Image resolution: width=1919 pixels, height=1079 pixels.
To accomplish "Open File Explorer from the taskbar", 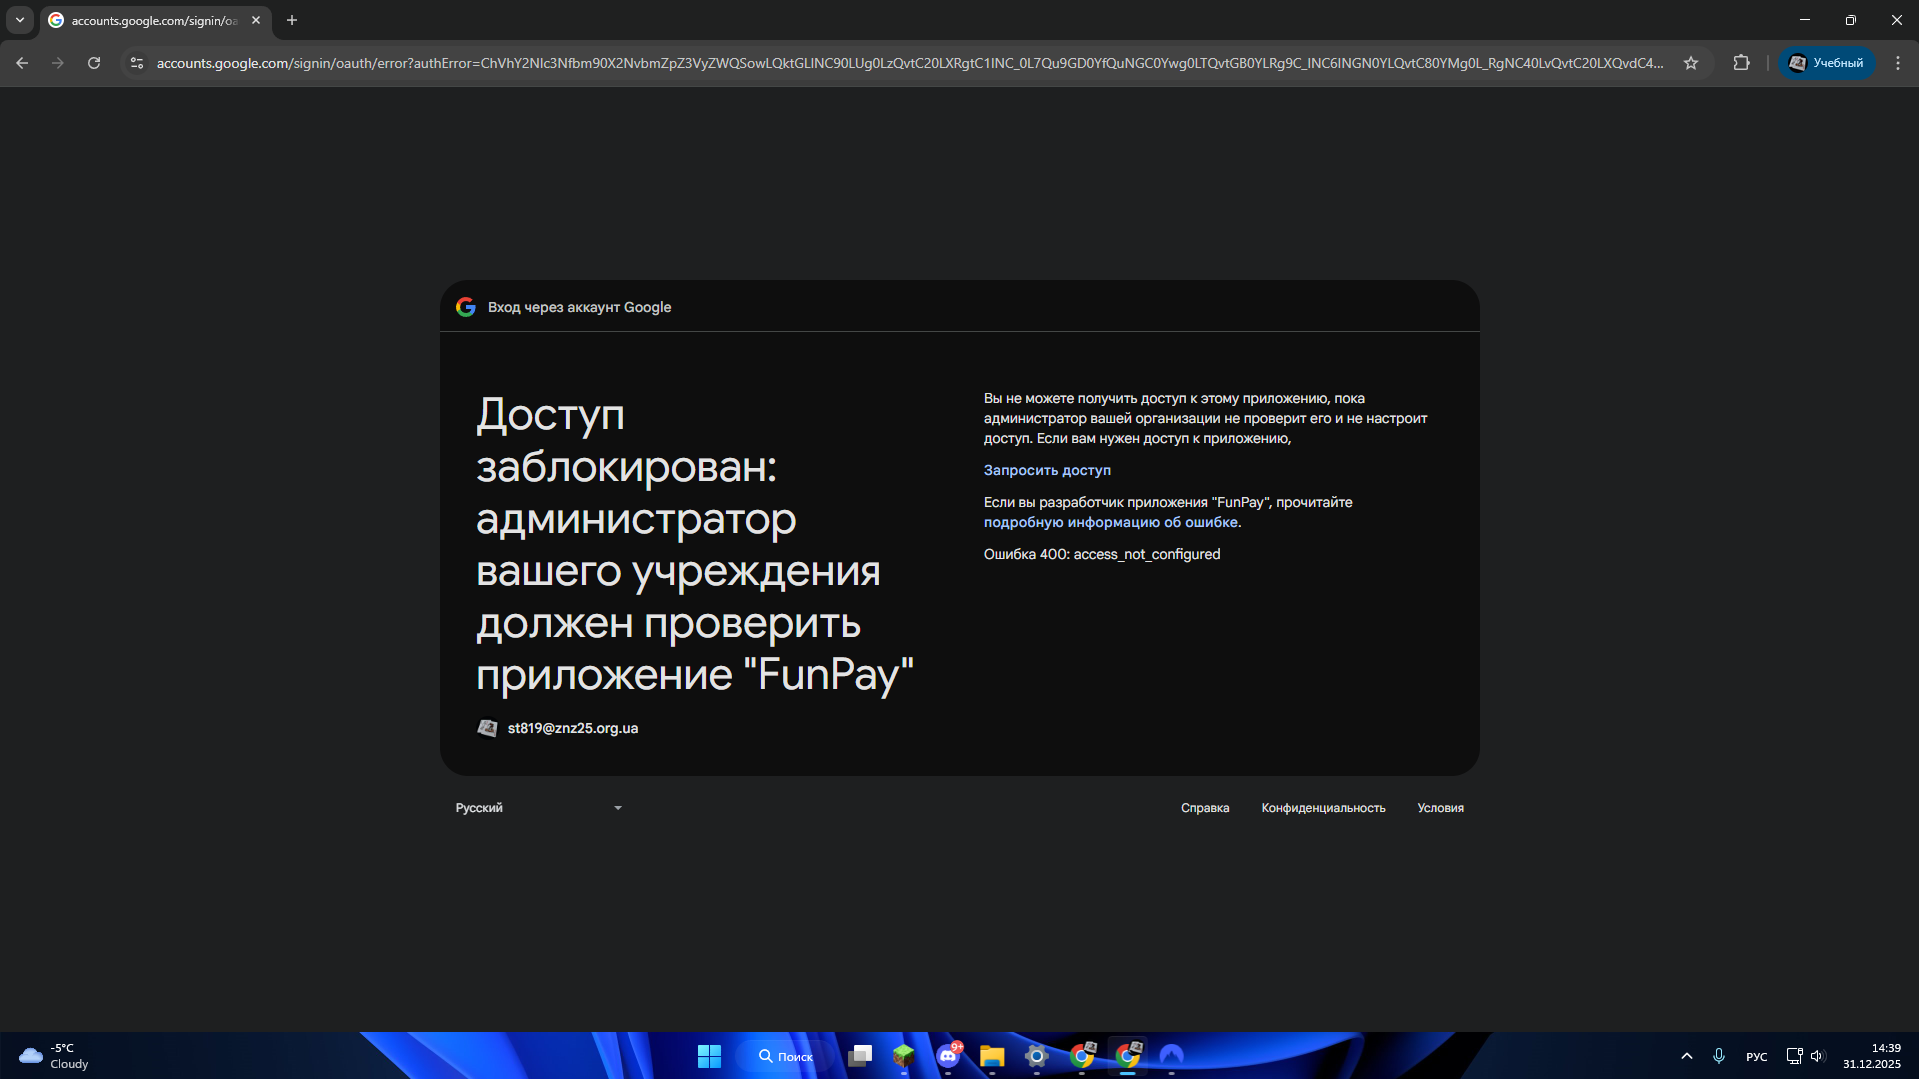I will (x=991, y=1056).
